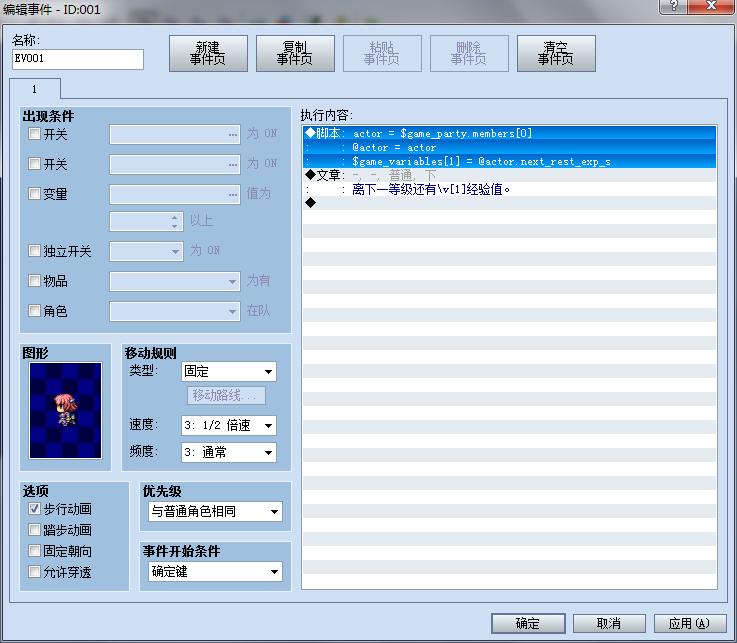The image size is (737, 643).
Task: Select the 文章 command line
Action: click(x=510, y=175)
